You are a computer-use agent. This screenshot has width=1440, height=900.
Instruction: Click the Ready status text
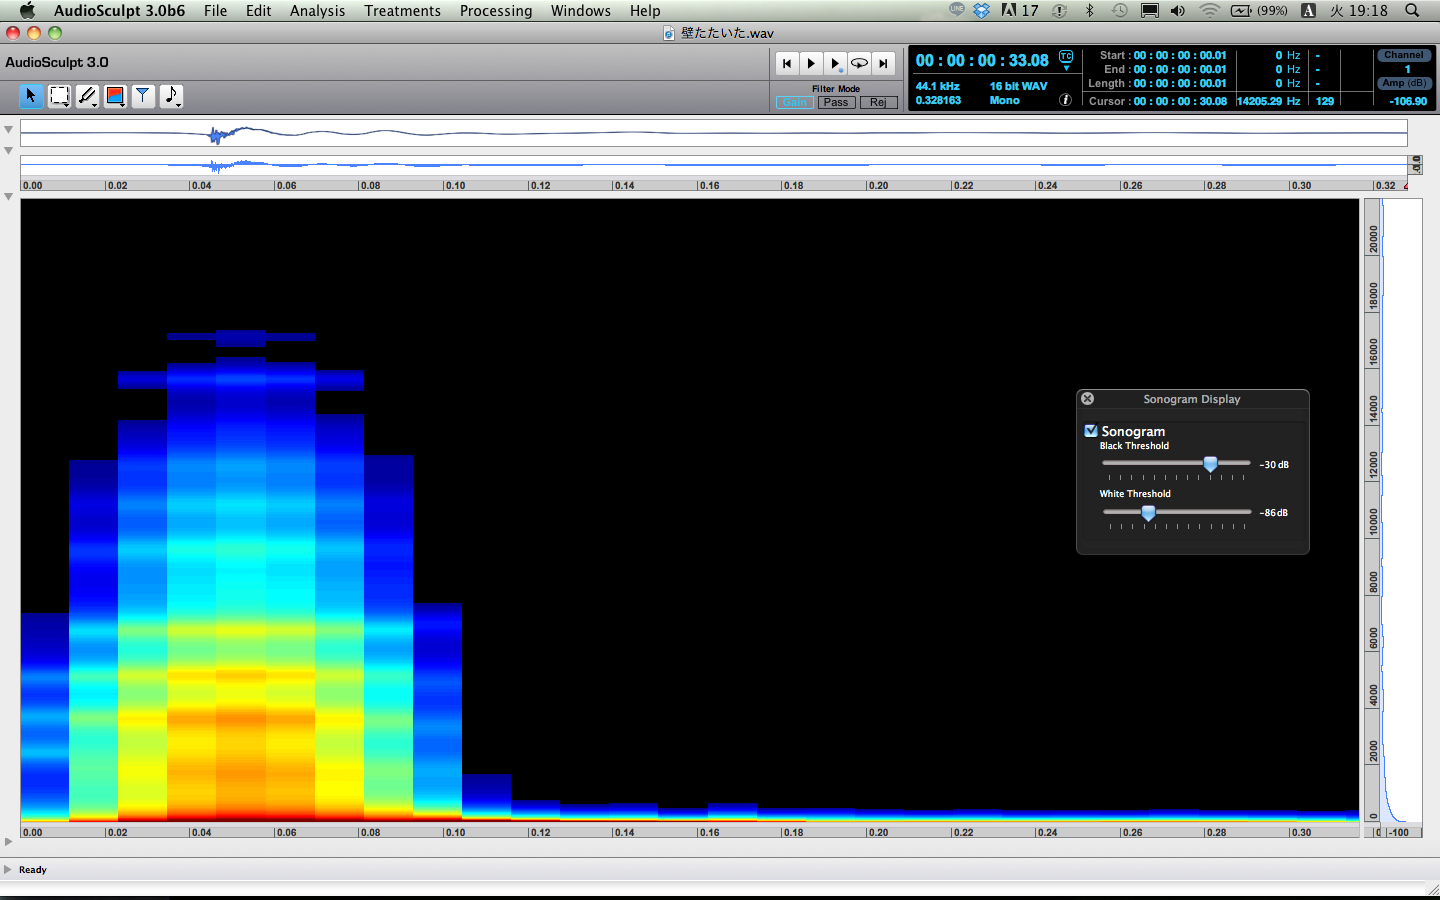(33, 870)
